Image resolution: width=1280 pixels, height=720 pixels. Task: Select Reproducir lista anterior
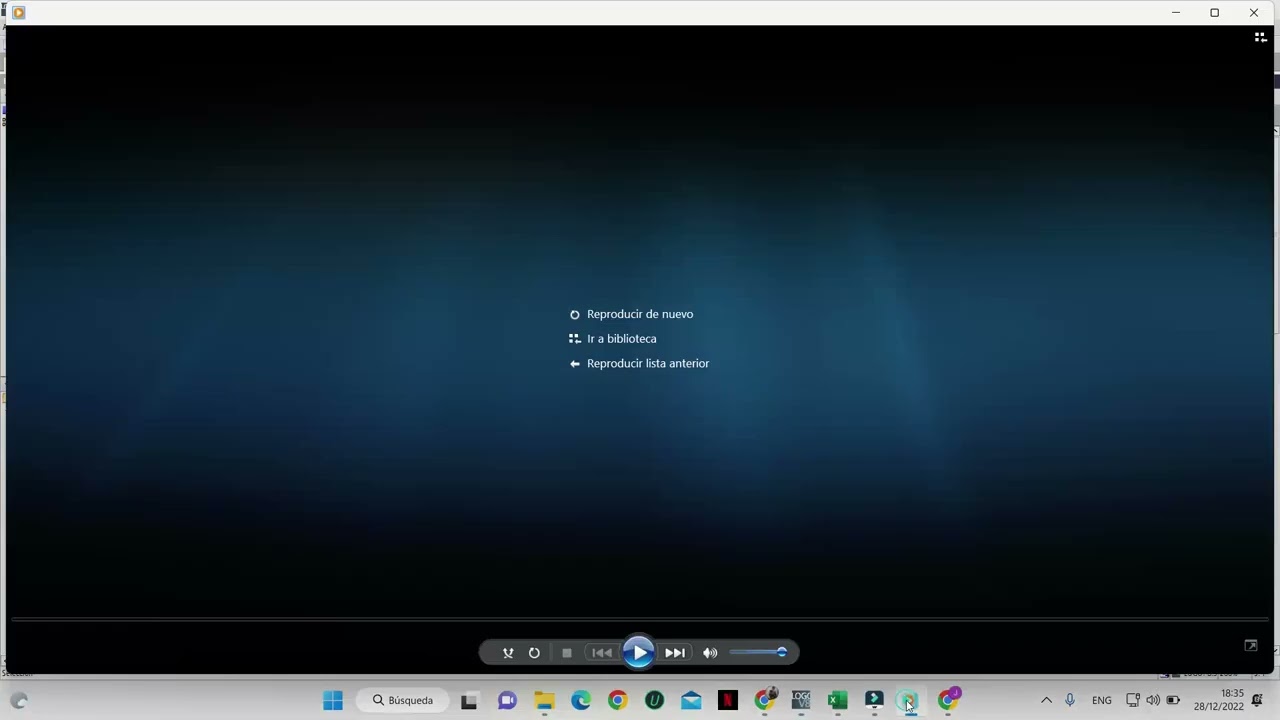648,363
